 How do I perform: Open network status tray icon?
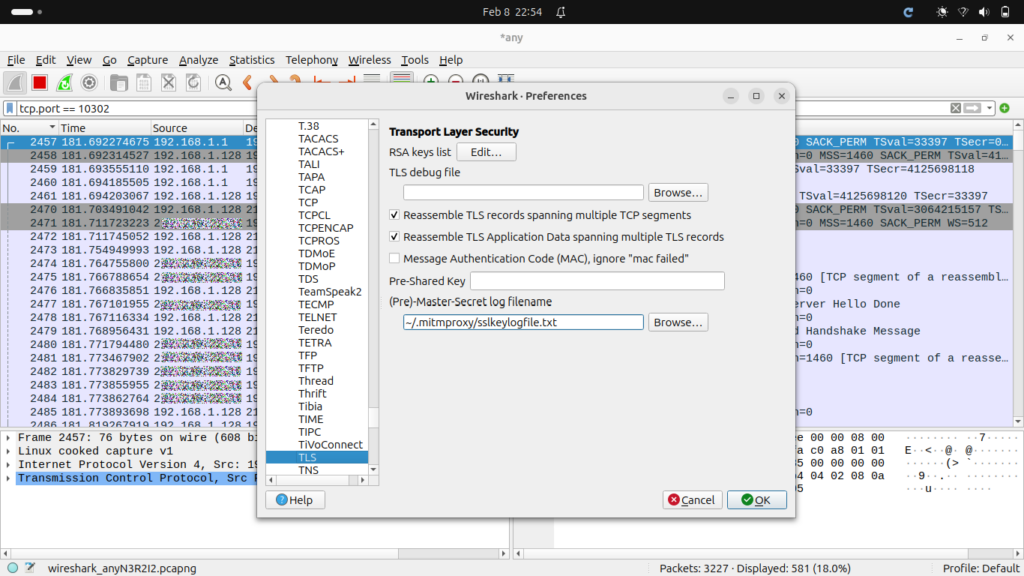point(963,12)
